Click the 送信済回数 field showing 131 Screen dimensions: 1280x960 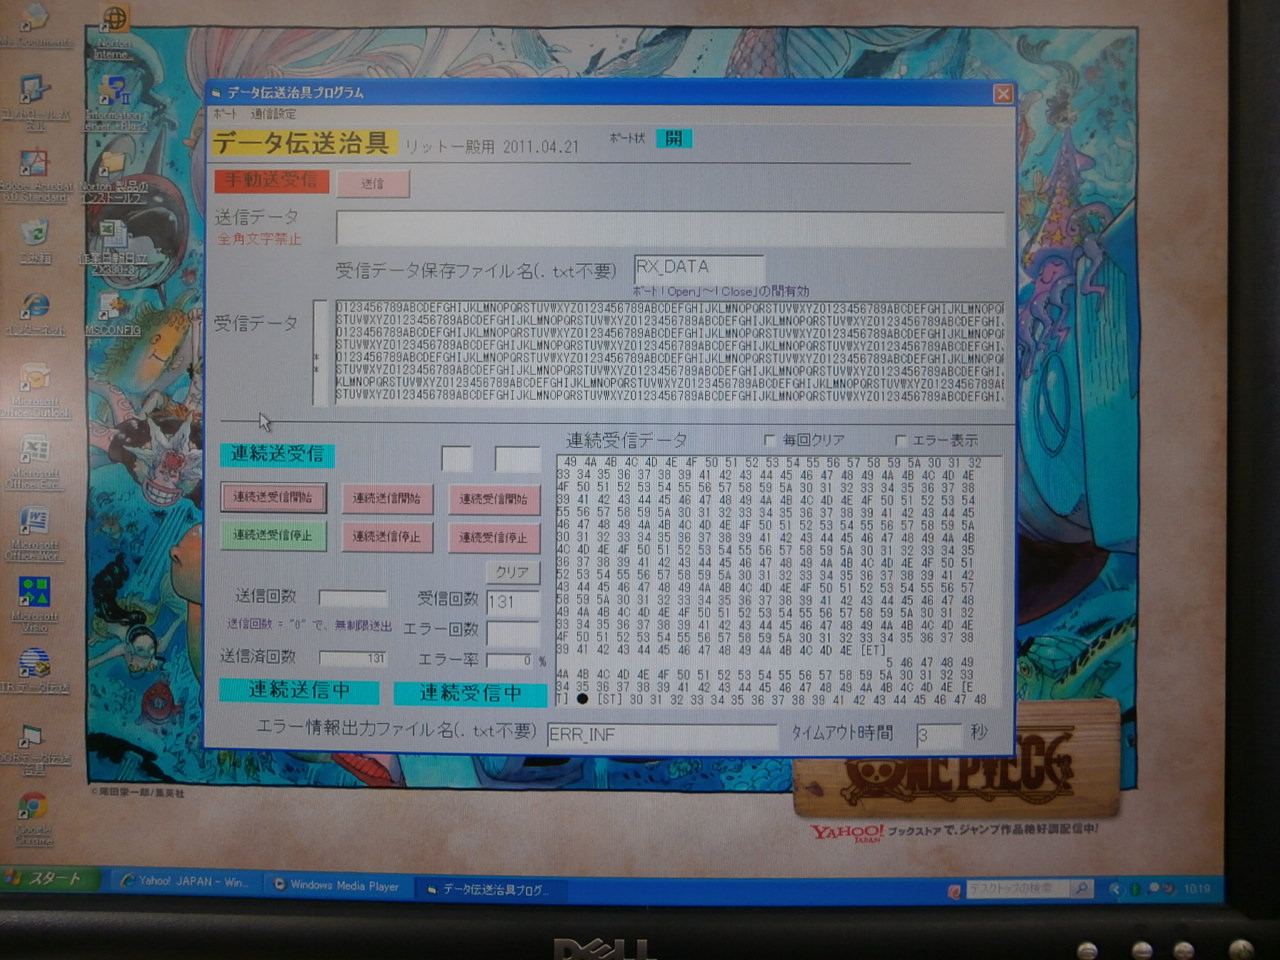[x=353, y=658]
